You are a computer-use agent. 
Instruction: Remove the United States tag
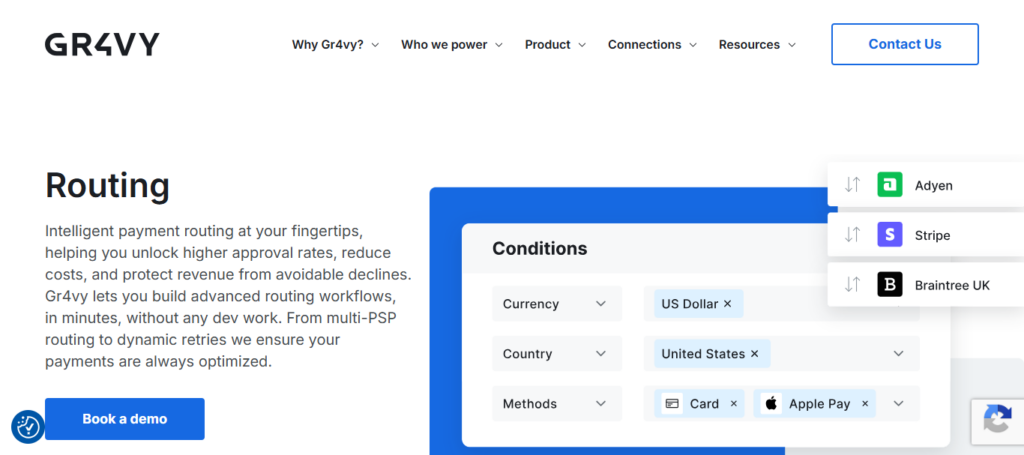(754, 354)
